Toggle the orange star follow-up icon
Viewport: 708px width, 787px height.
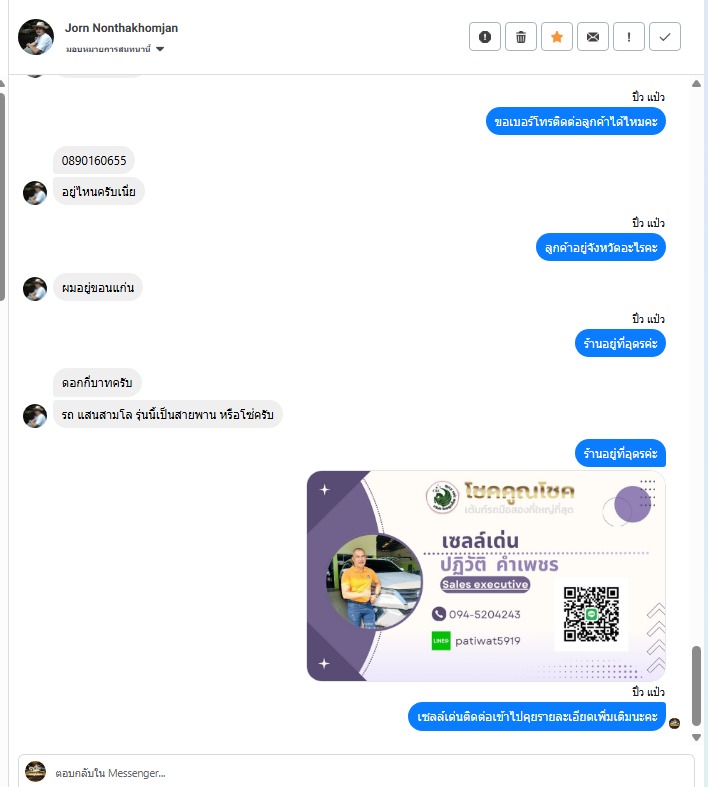coord(557,37)
